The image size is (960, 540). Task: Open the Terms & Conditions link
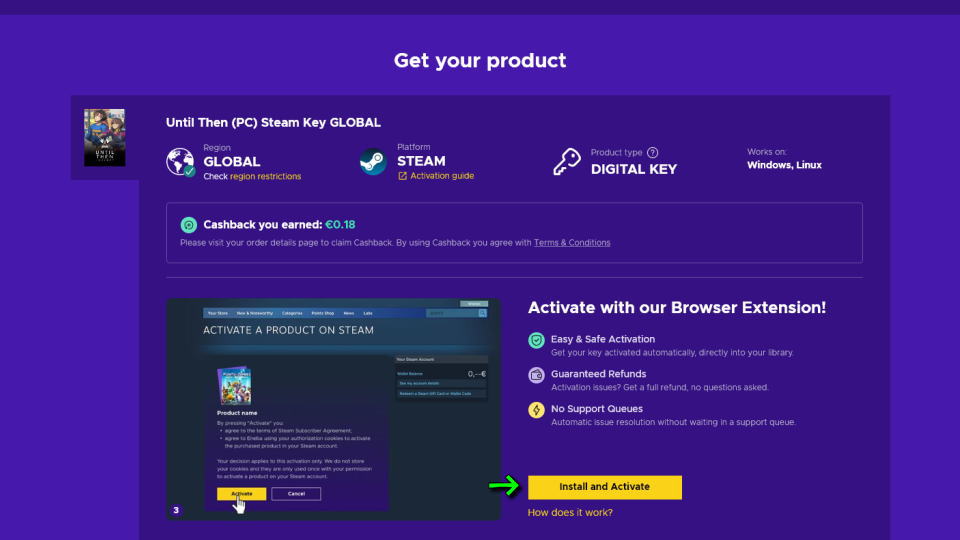coord(572,242)
